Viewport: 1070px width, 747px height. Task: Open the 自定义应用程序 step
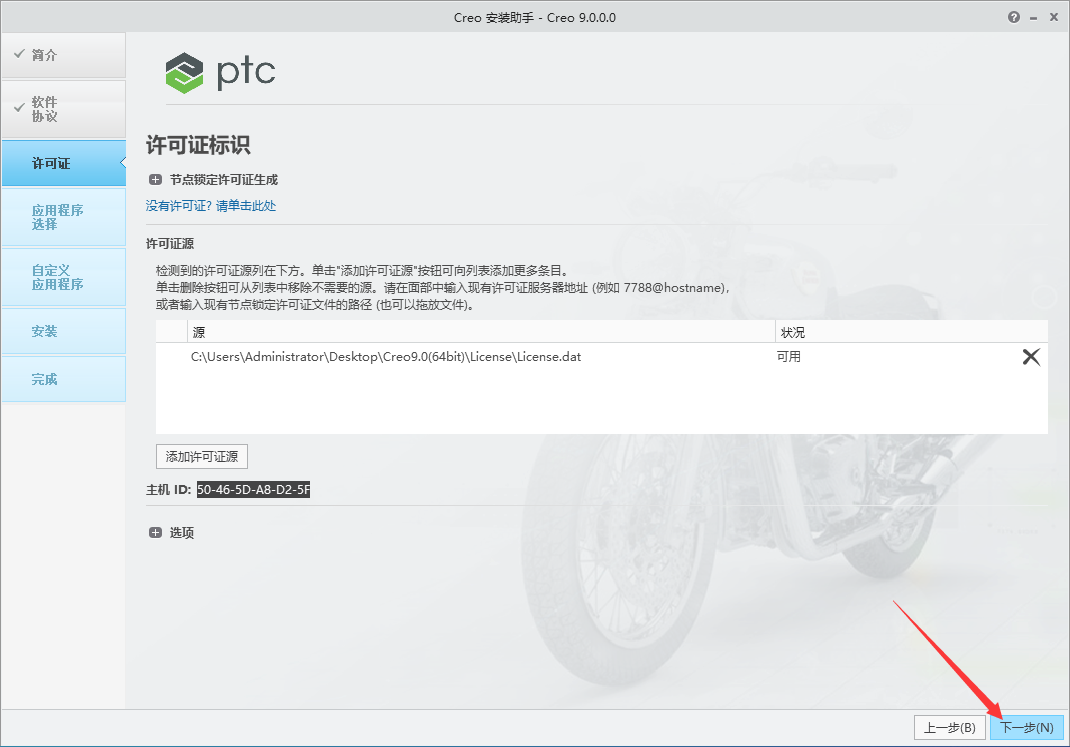(63, 277)
